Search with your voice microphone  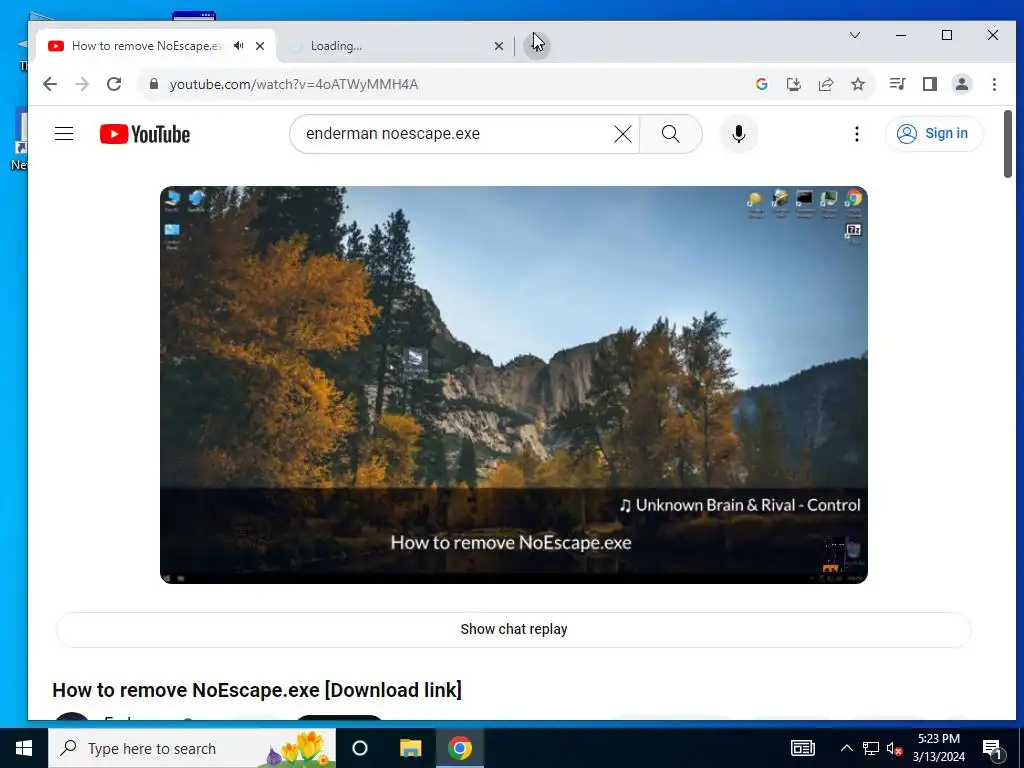click(739, 134)
